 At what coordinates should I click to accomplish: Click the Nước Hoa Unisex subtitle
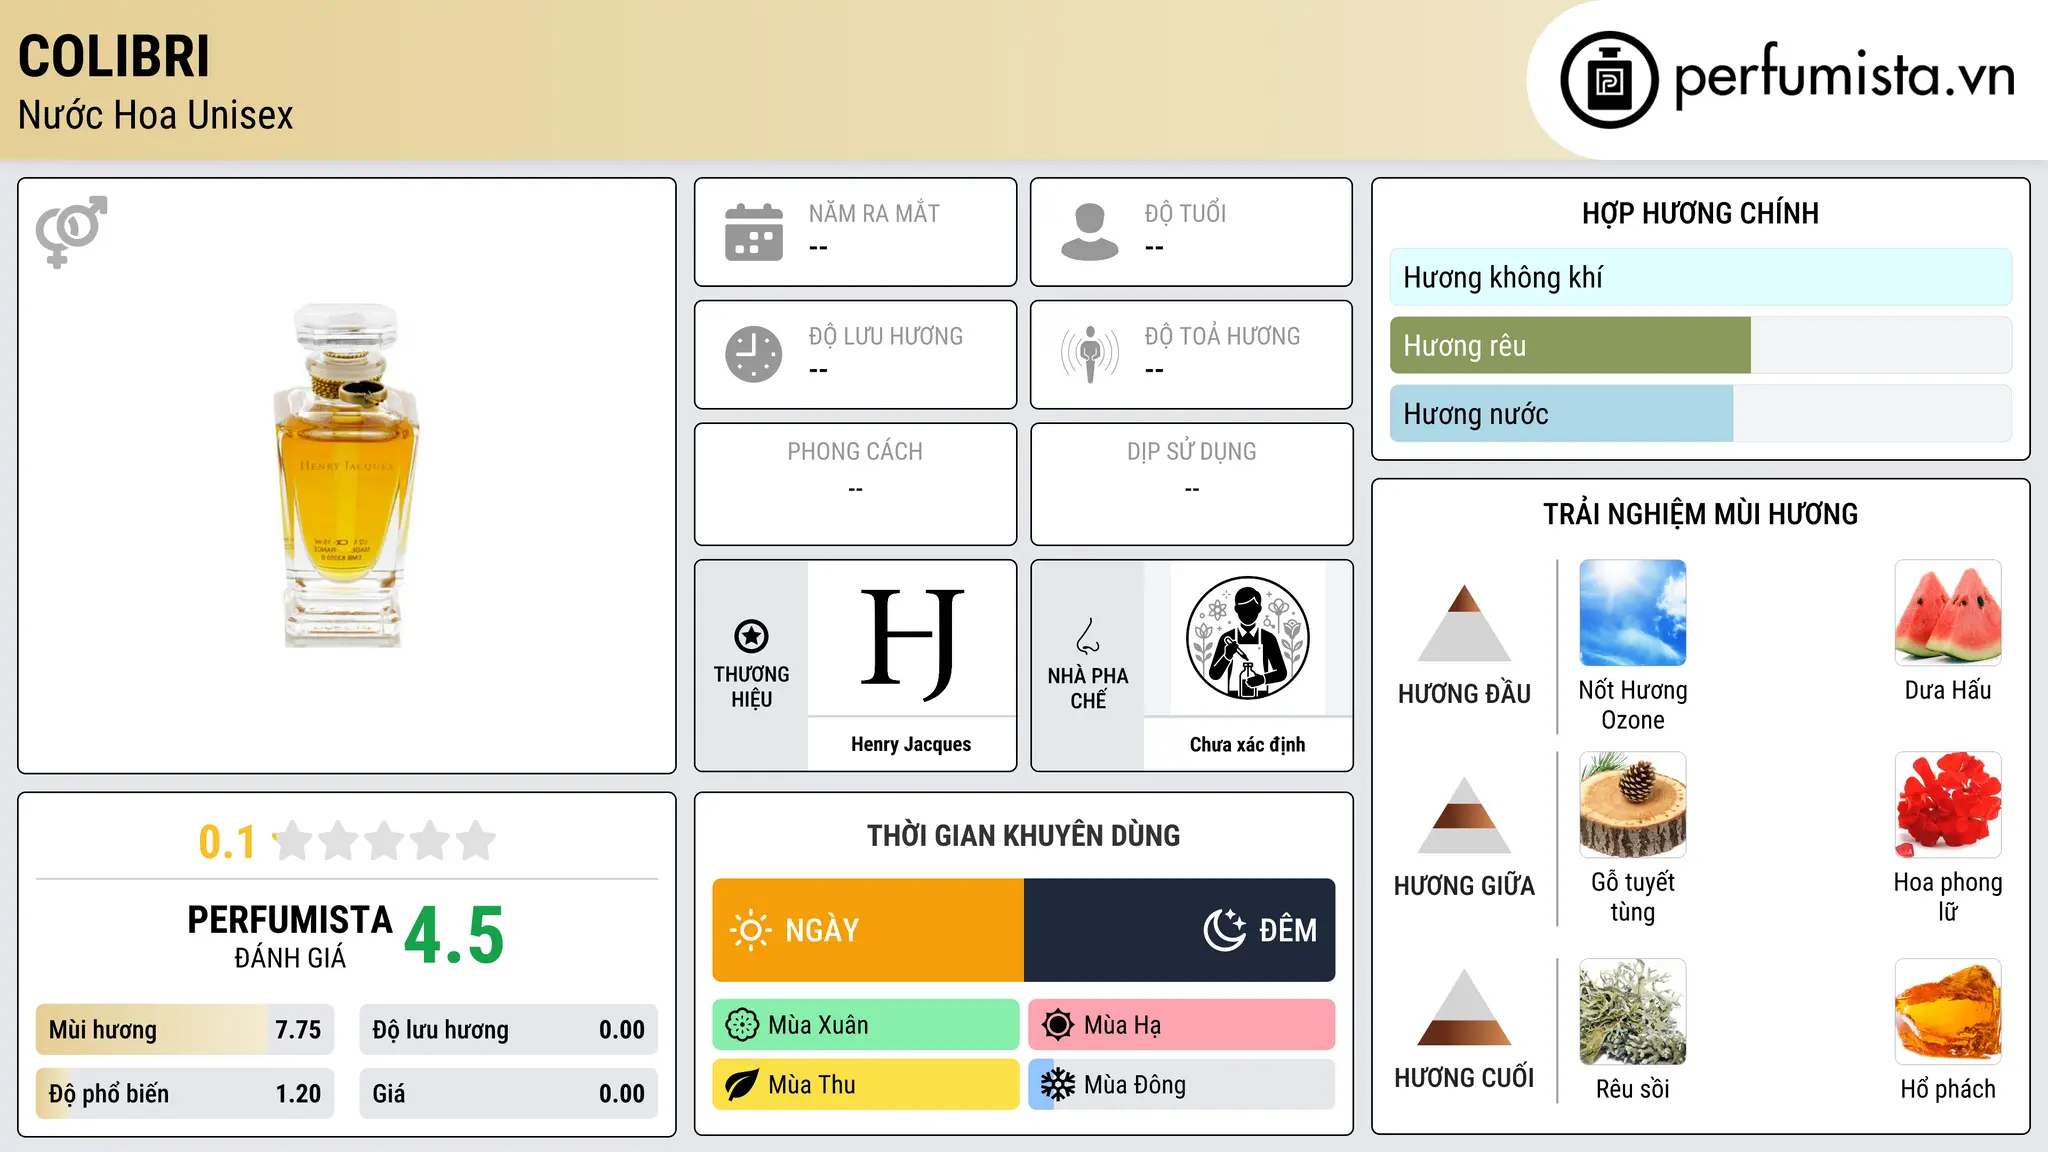coord(156,115)
